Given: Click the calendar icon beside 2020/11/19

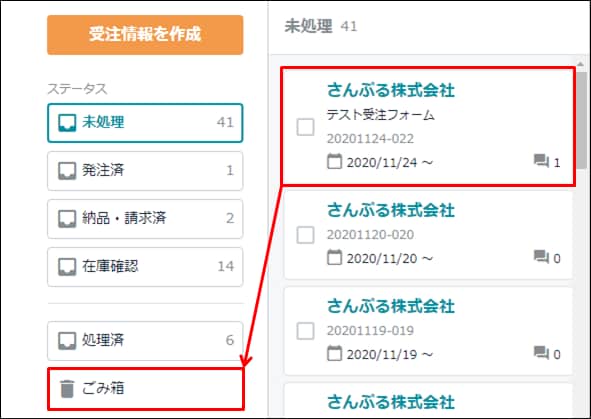Looking at the screenshot, I should click(x=334, y=353).
